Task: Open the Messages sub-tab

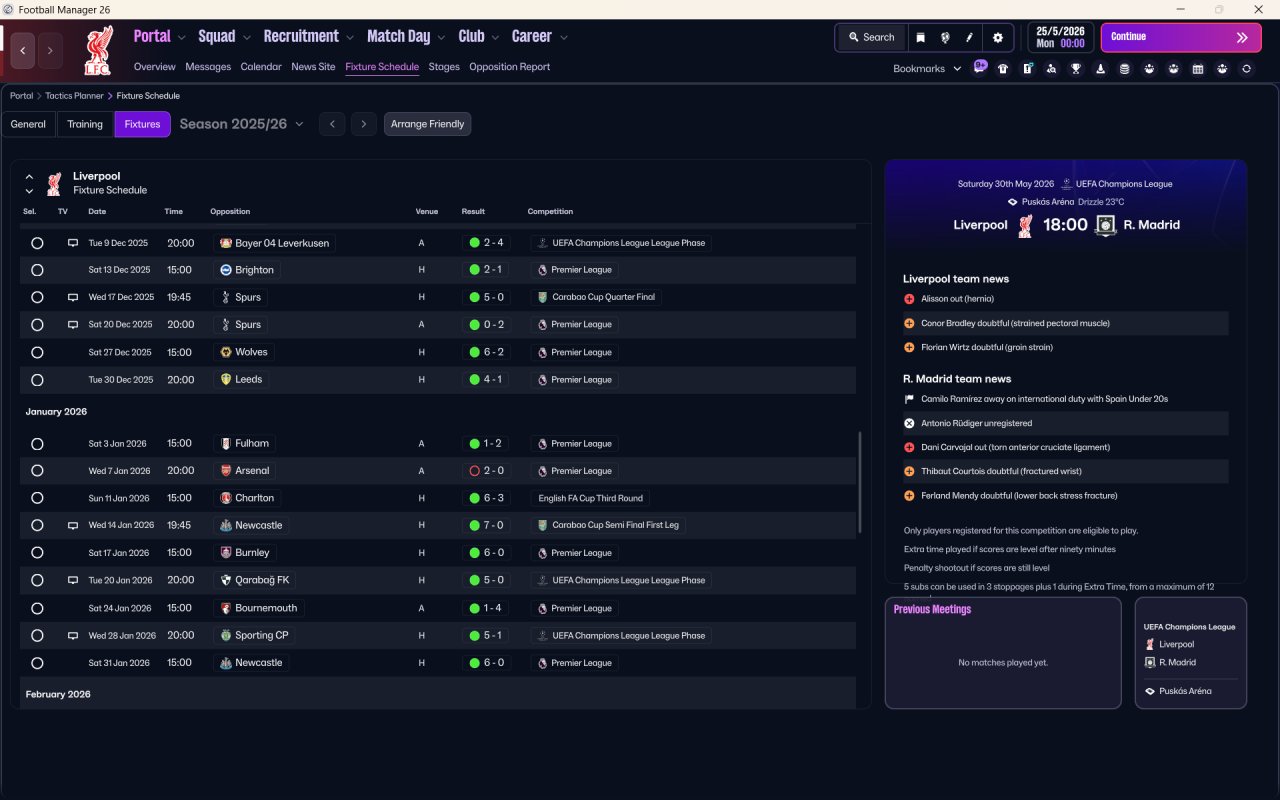Action: coord(208,67)
